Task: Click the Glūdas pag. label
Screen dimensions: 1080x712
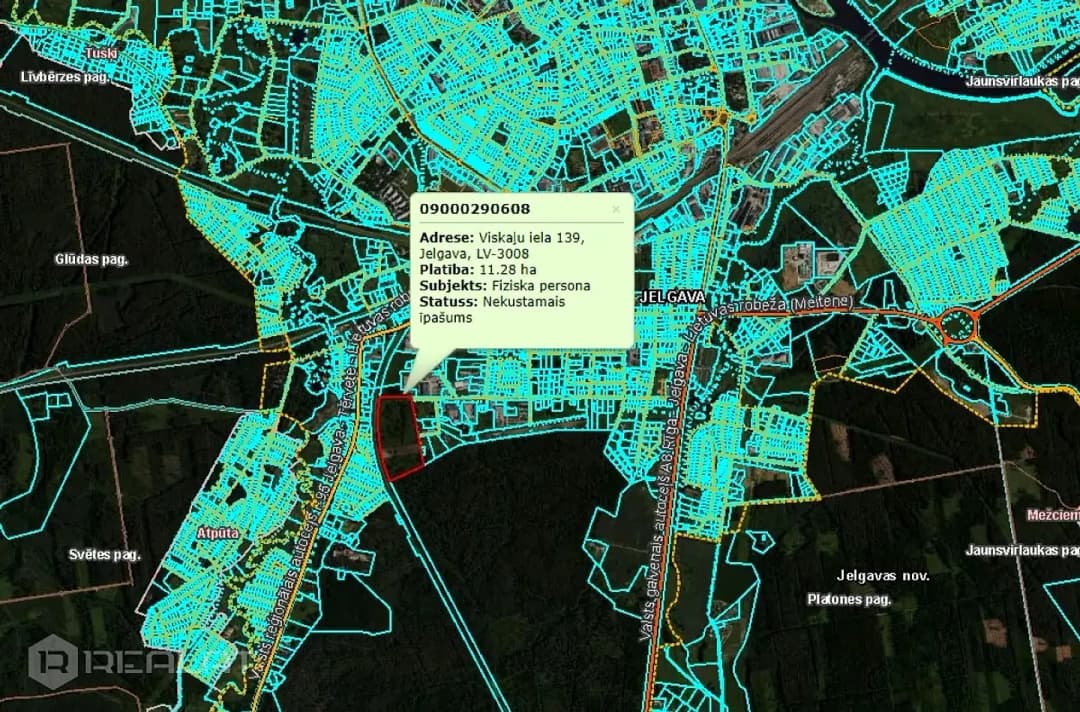Action: [91, 260]
